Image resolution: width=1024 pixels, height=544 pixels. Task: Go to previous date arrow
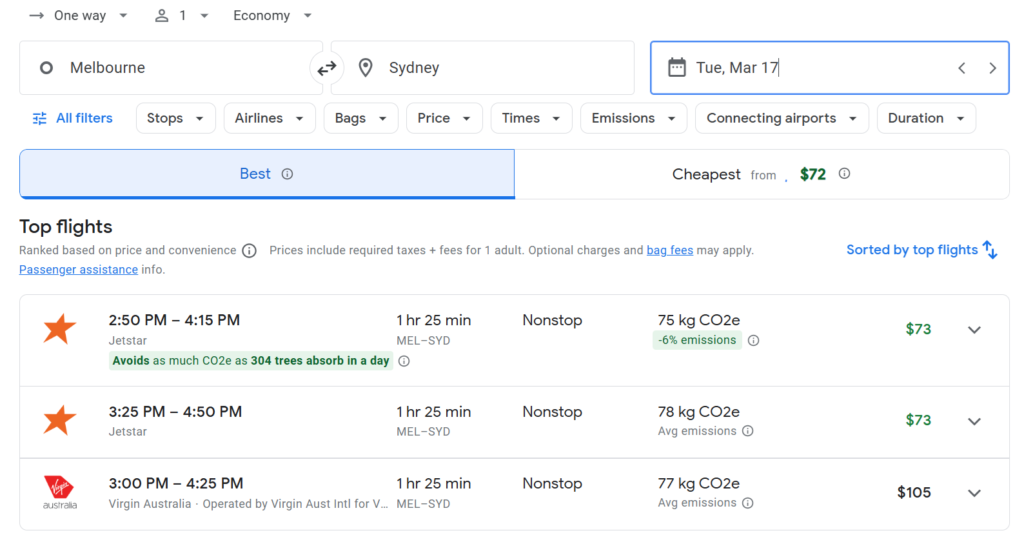click(961, 68)
